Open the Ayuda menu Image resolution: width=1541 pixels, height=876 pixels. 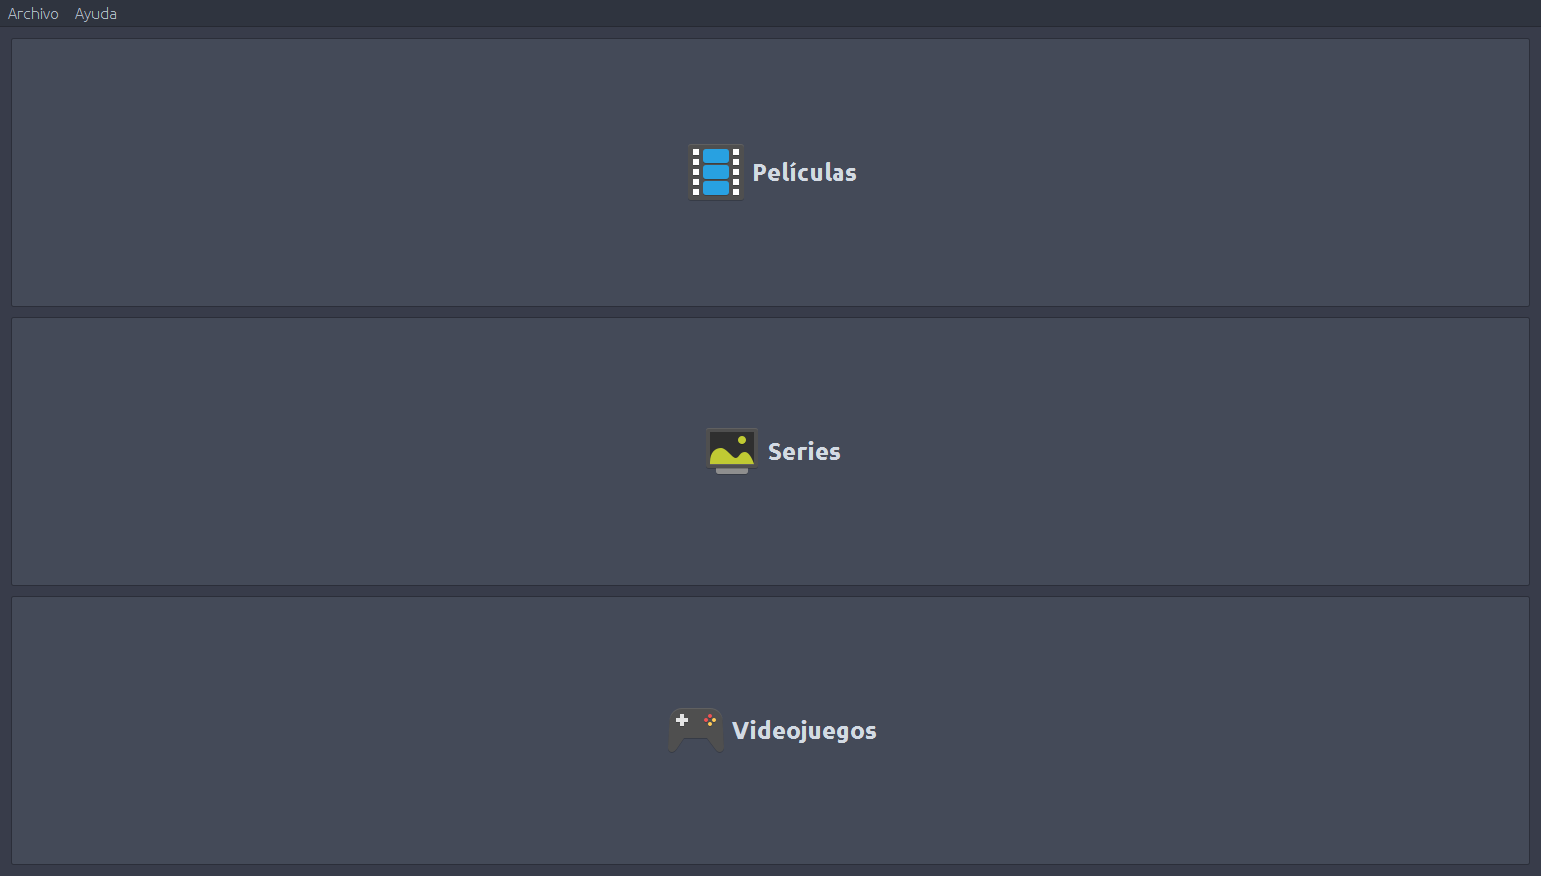point(96,14)
